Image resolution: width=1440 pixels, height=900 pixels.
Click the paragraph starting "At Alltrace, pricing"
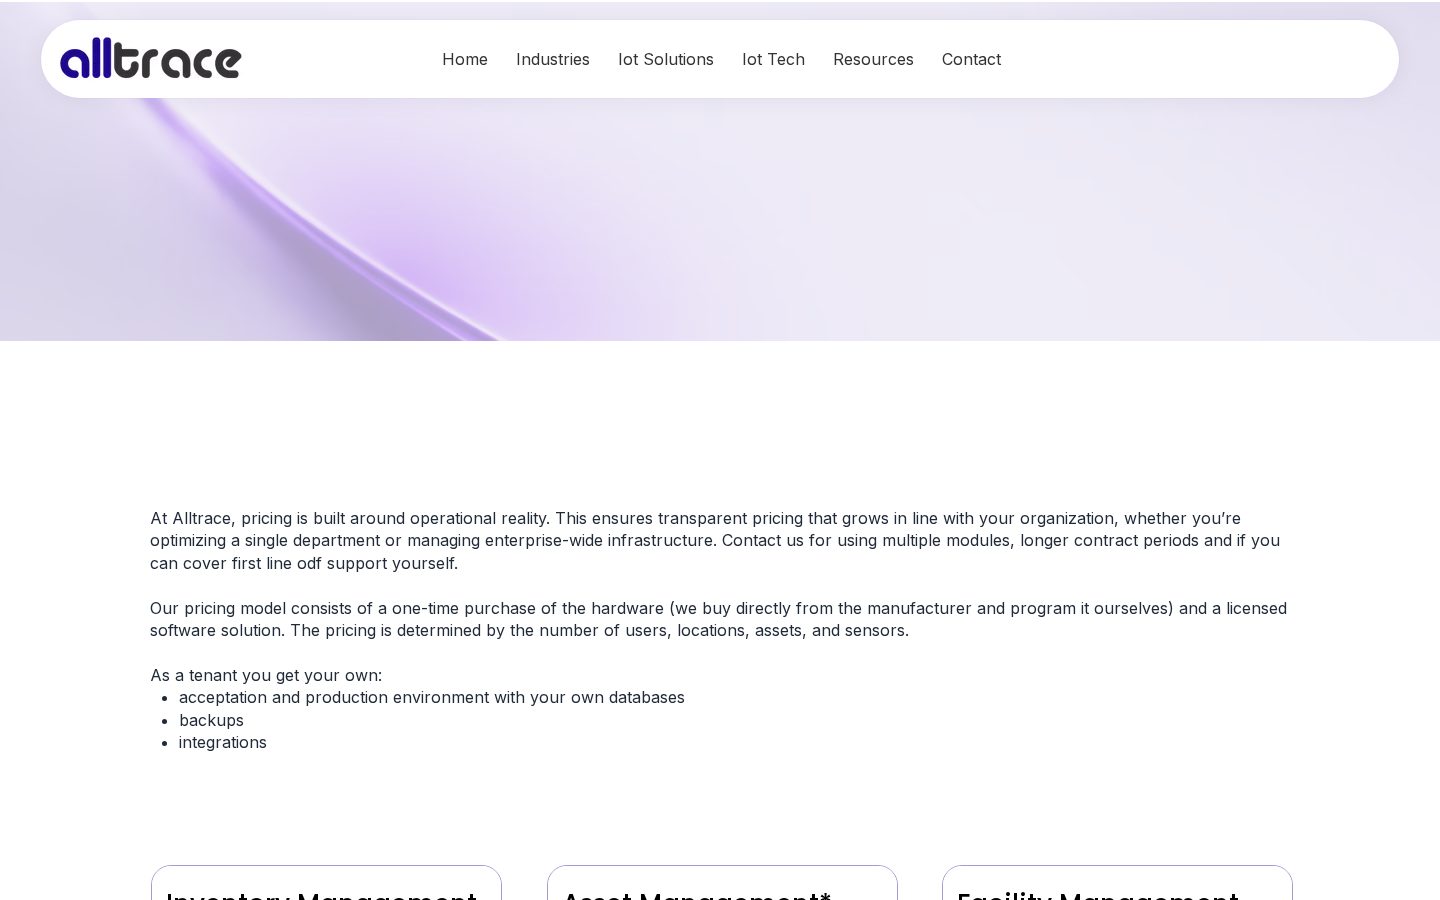pyautogui.click(x=715, y=541)
